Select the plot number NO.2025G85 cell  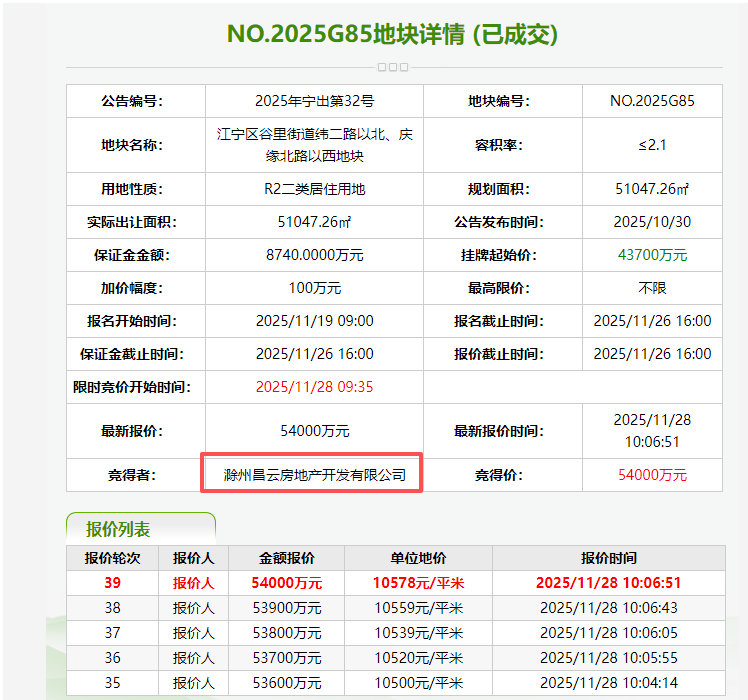pos(652,101)
